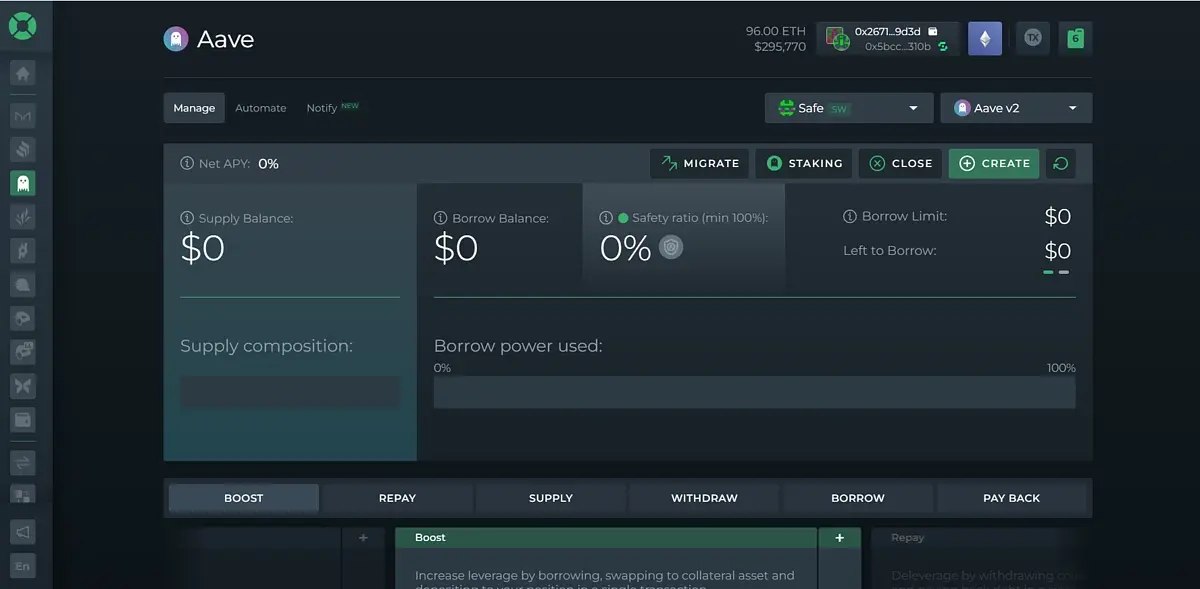
Task: Select the Pay Back action tab
Action: pos(1012,498)
